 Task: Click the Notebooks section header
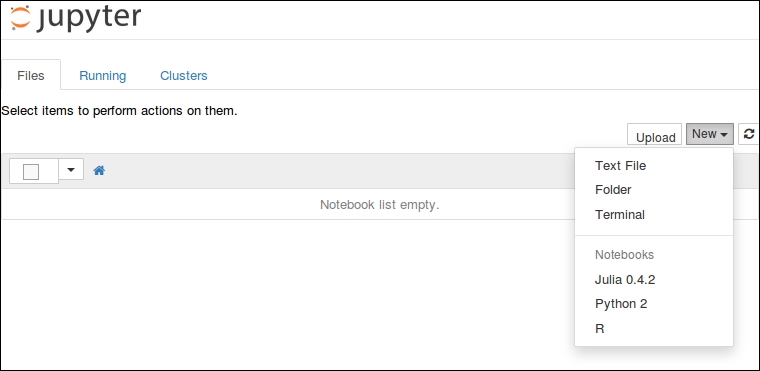(x=624, y=255)
